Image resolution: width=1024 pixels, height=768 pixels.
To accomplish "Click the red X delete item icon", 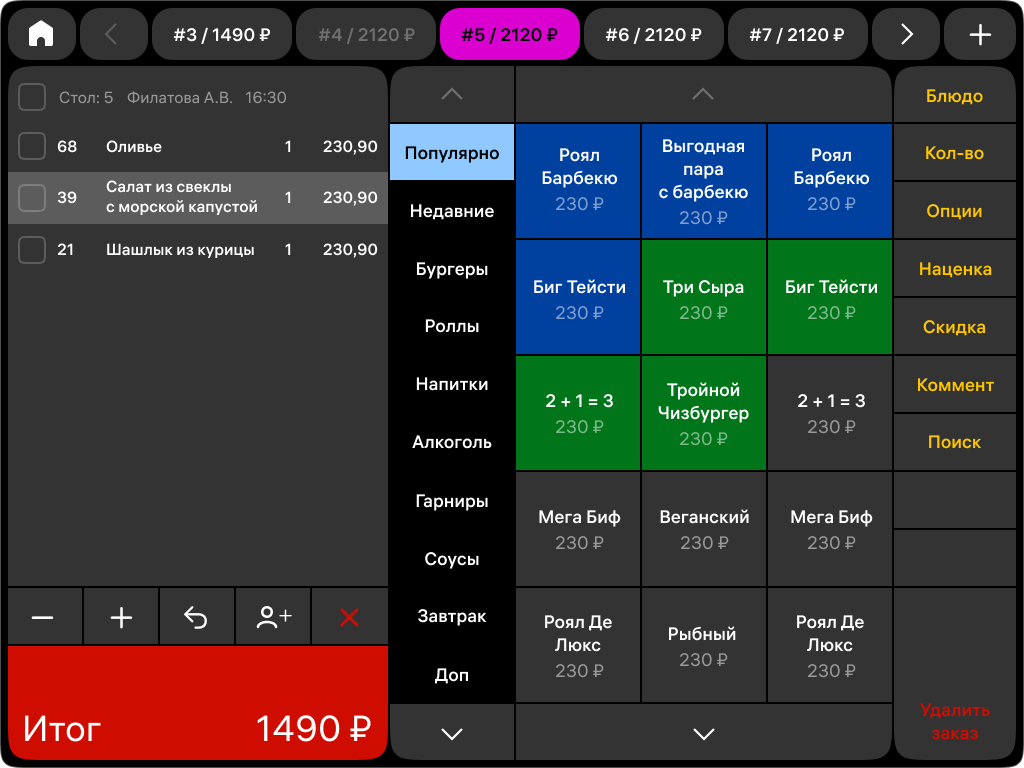I will coord(349,617).
